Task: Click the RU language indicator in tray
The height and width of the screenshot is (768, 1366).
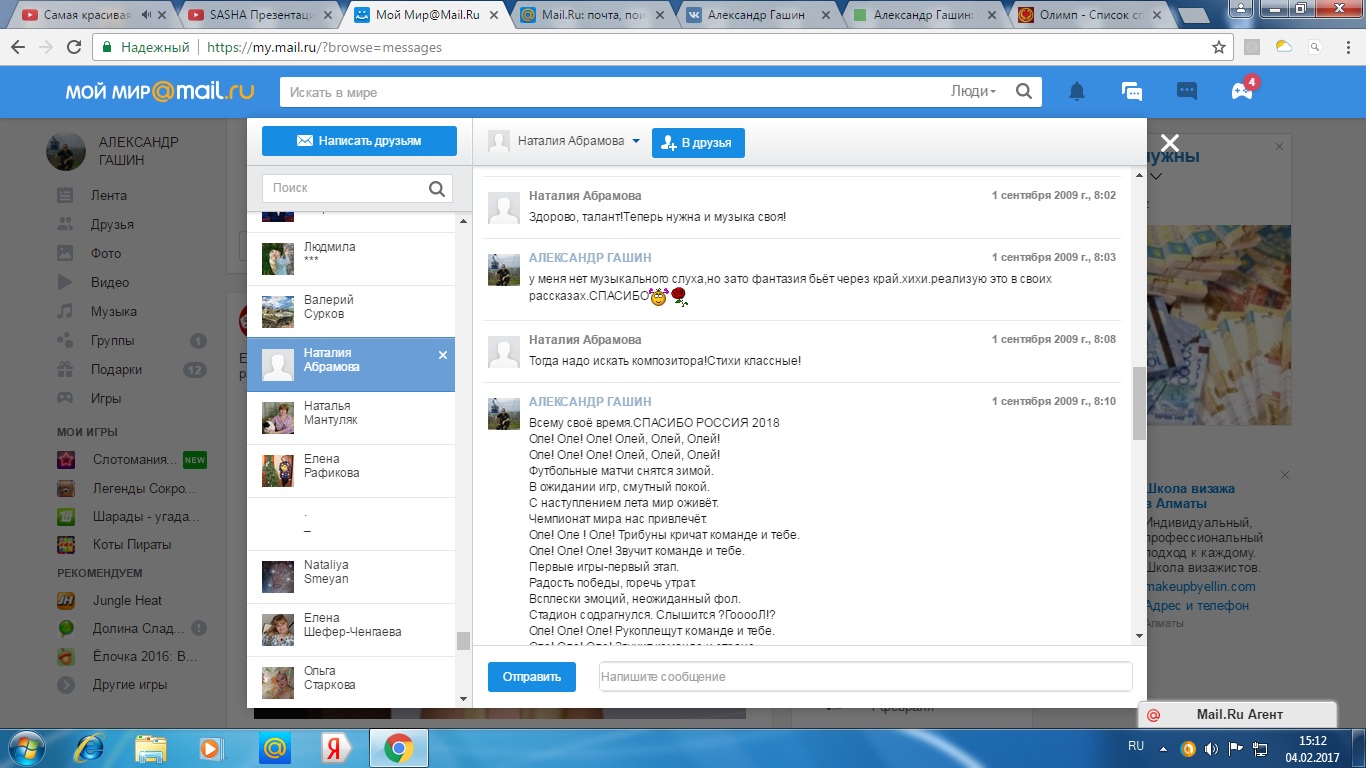Action: [1136, 746]
